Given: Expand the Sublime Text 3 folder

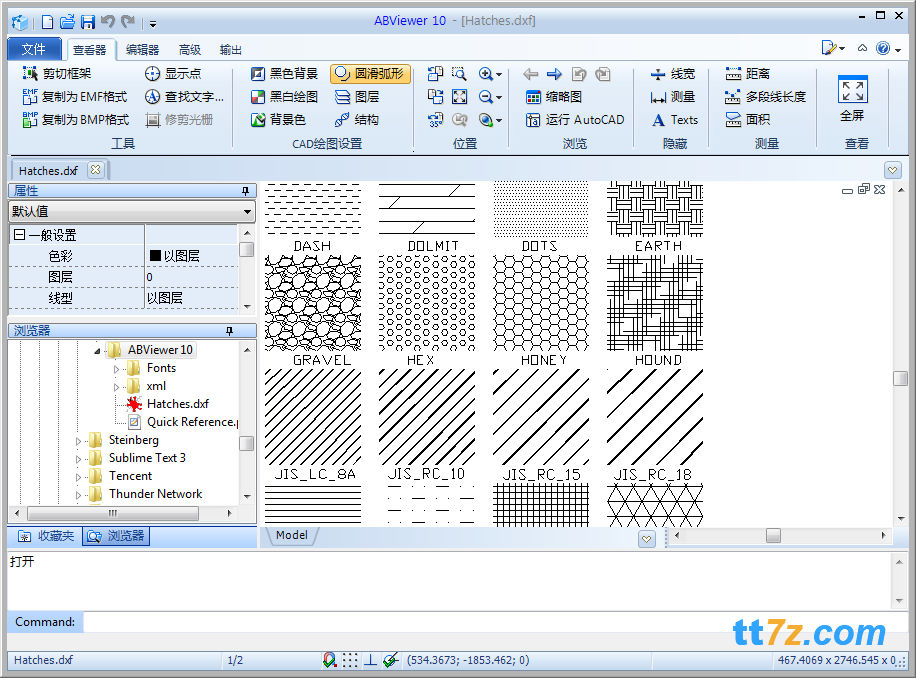Looking at the screenshot, I should coord(78,460).
